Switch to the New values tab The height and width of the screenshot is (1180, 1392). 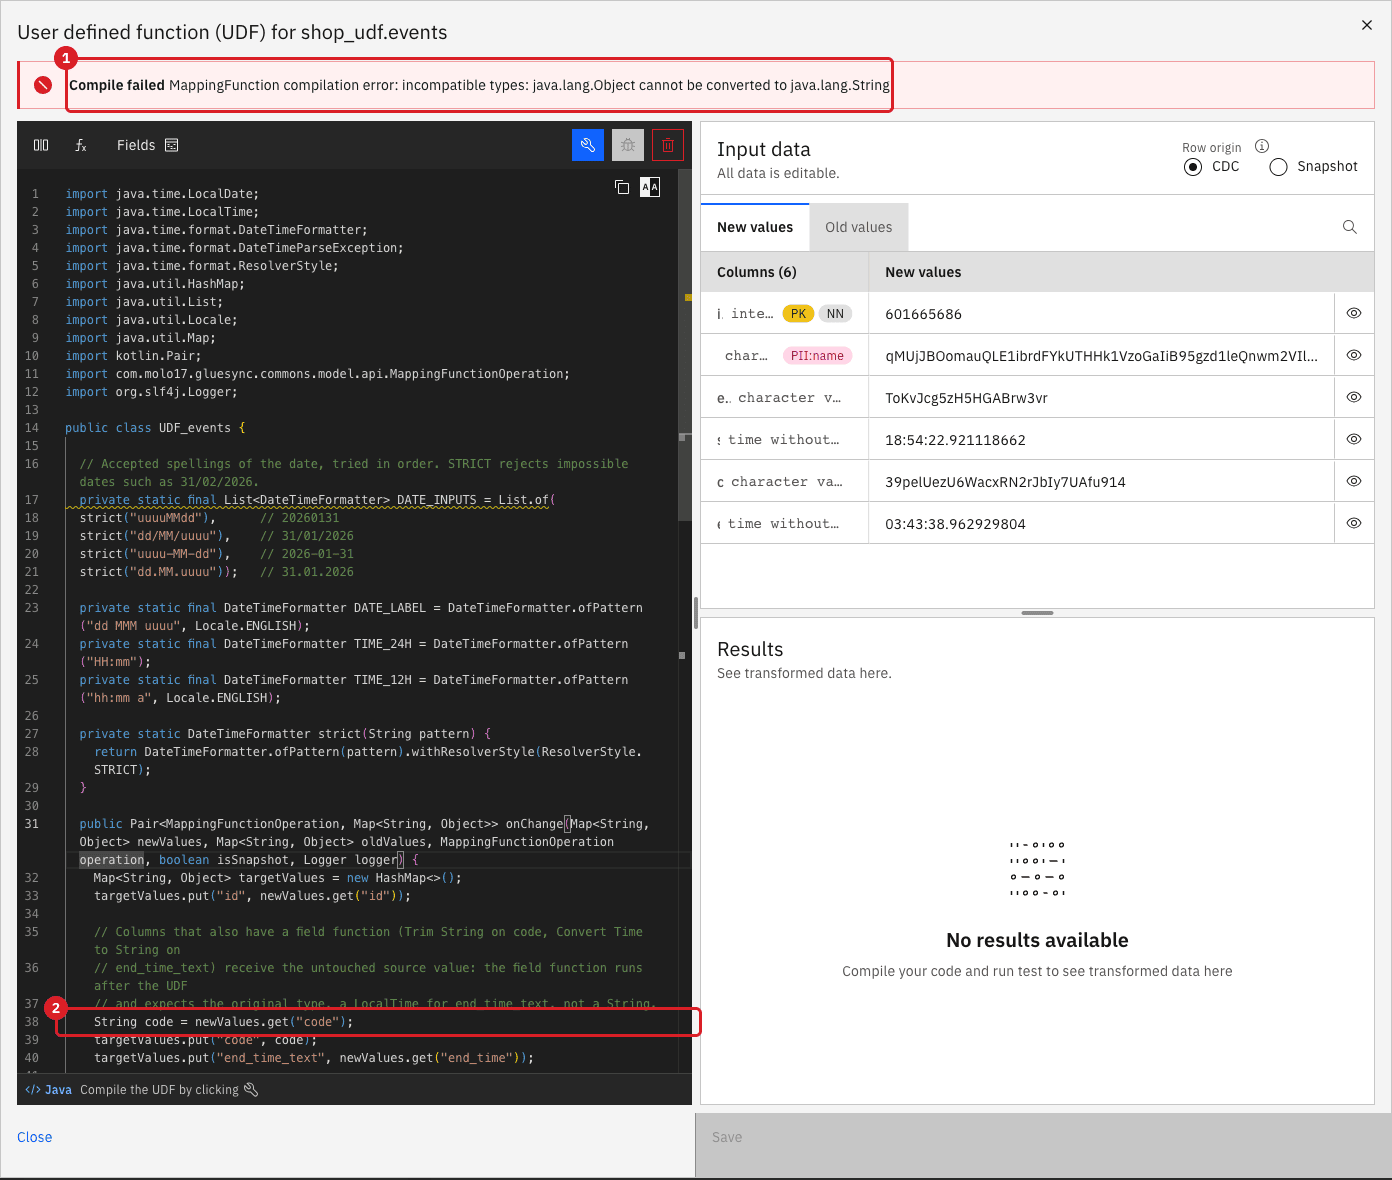tap(755, 227)
